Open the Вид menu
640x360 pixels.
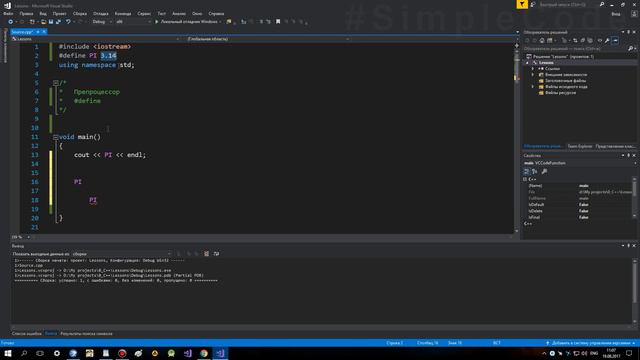pyautogui.click(x=43, y=13)
